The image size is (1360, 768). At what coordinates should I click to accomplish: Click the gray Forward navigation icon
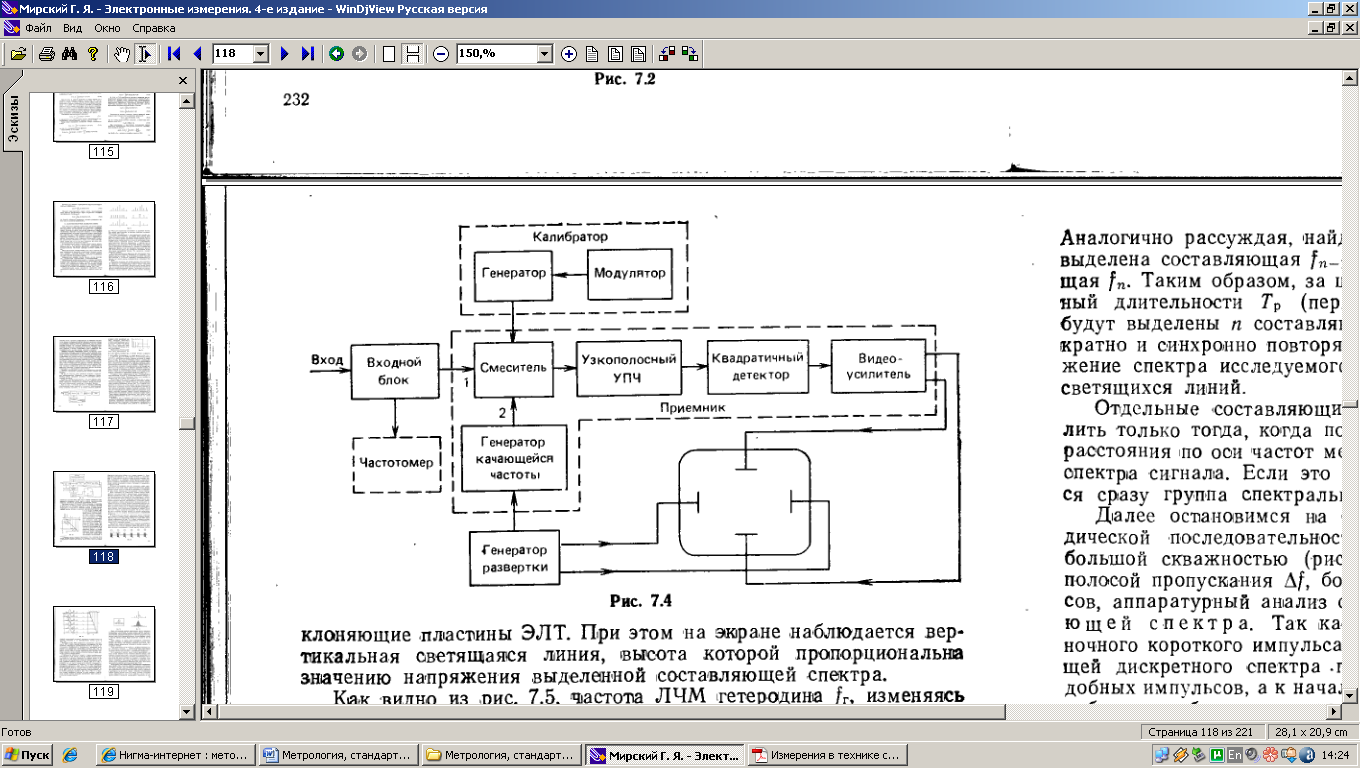point(360,54)
